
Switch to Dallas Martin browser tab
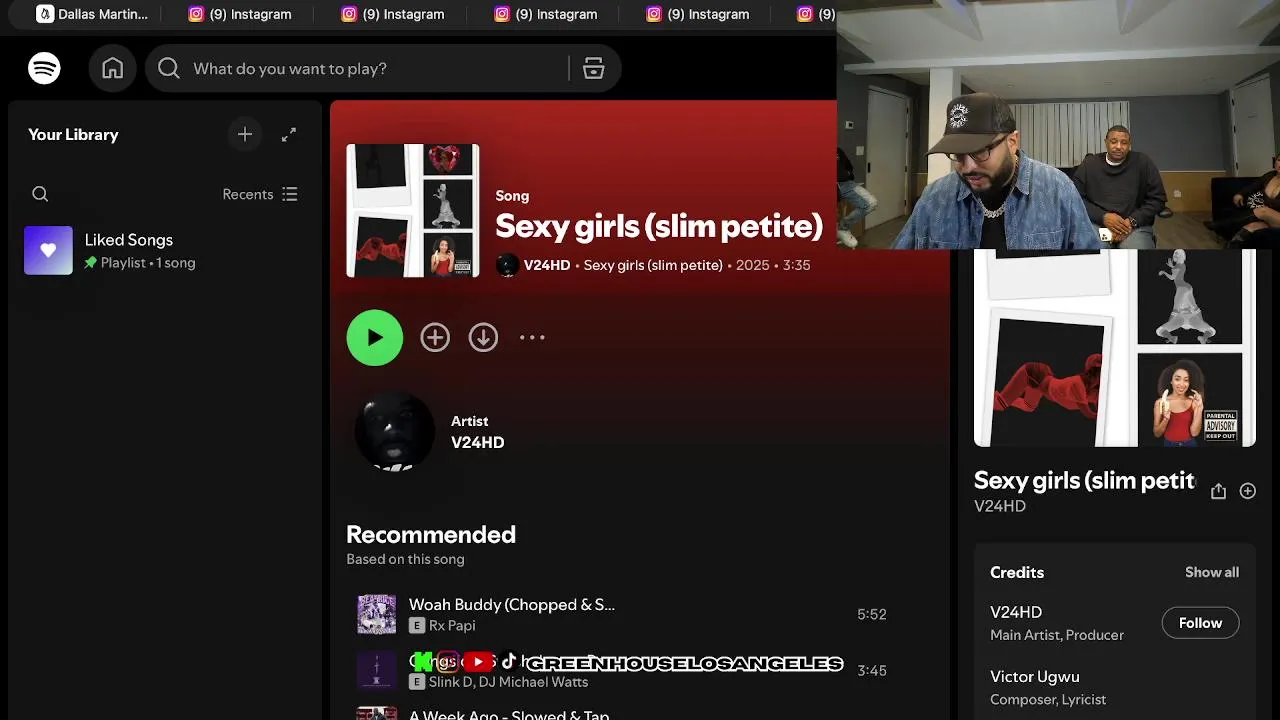pyautogui.click(x=92, y=14)
